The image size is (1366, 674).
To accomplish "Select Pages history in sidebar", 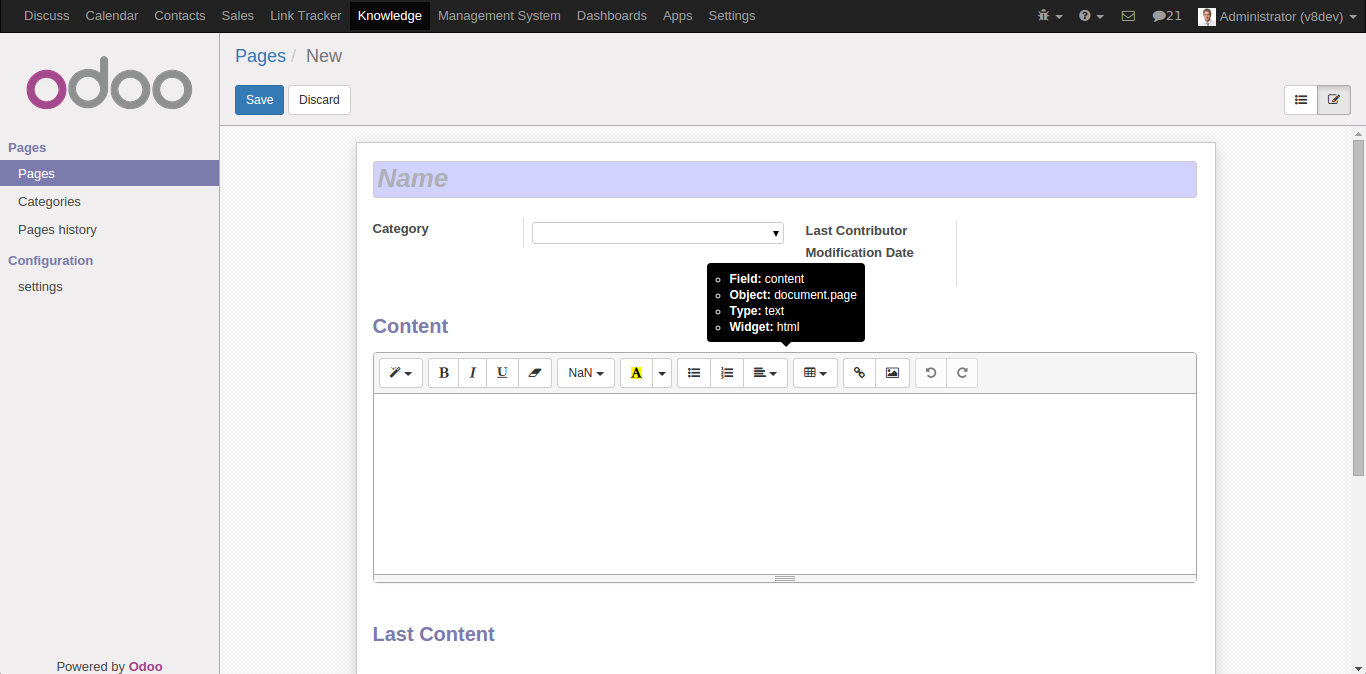I will coord(57,230).
